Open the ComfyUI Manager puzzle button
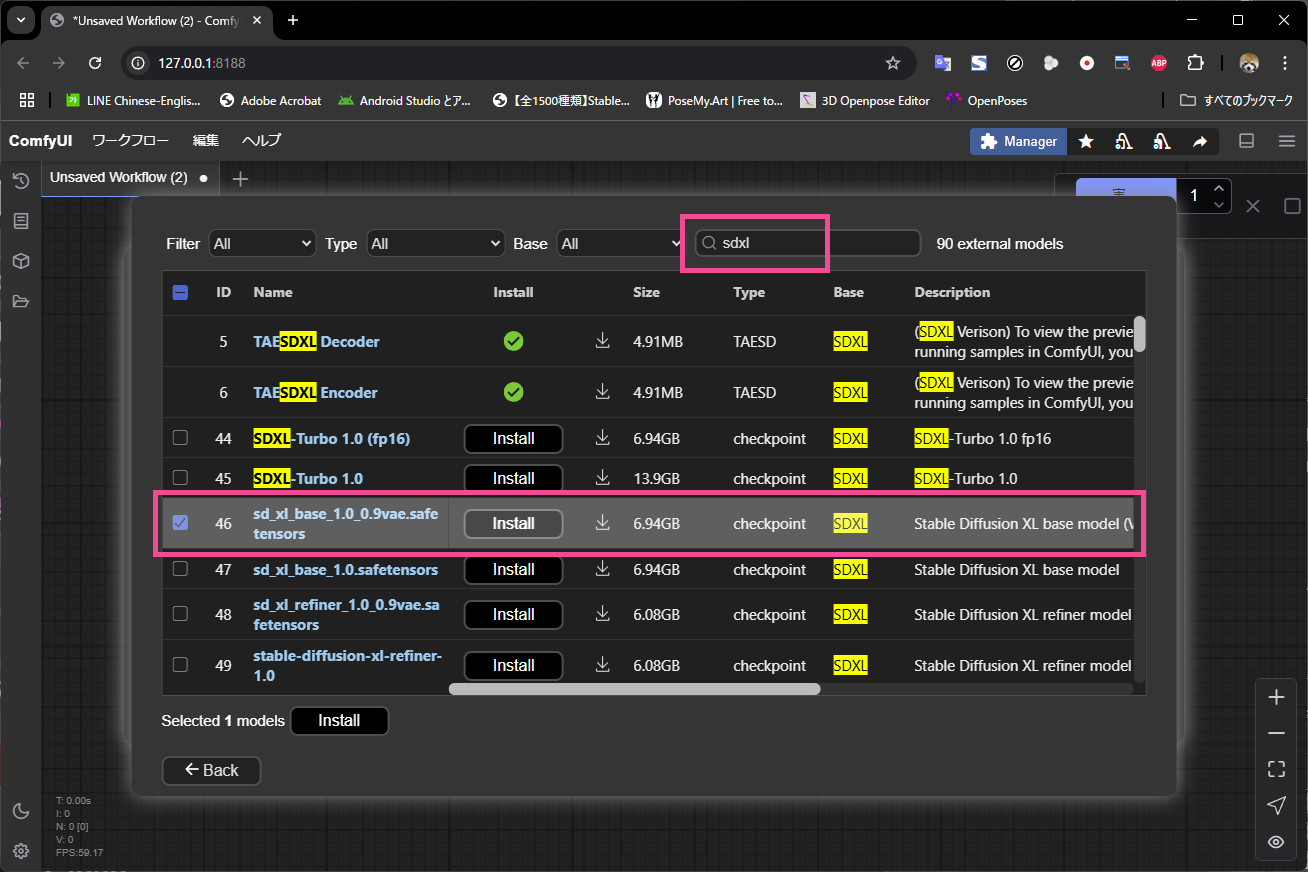 coord(1018,142)
